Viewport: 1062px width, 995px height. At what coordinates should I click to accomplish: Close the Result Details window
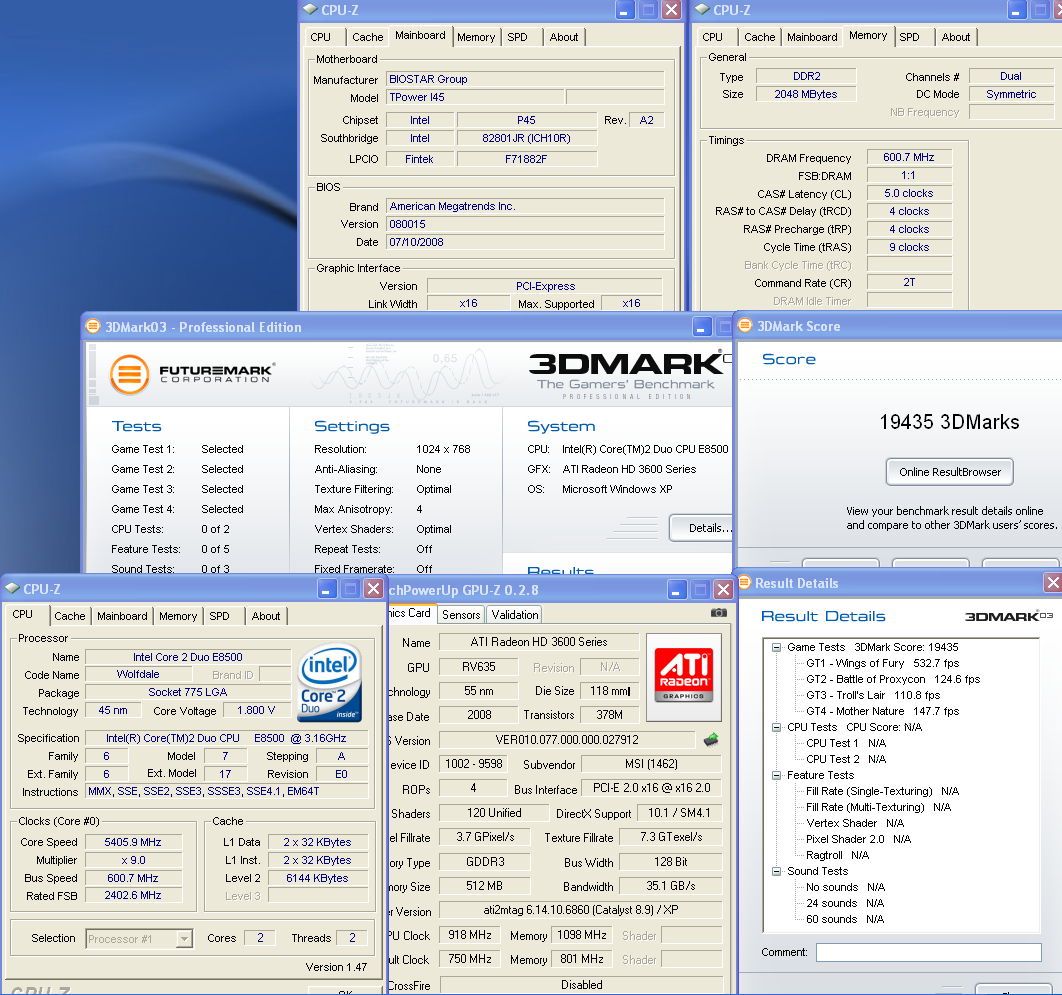coord(1052,583)
